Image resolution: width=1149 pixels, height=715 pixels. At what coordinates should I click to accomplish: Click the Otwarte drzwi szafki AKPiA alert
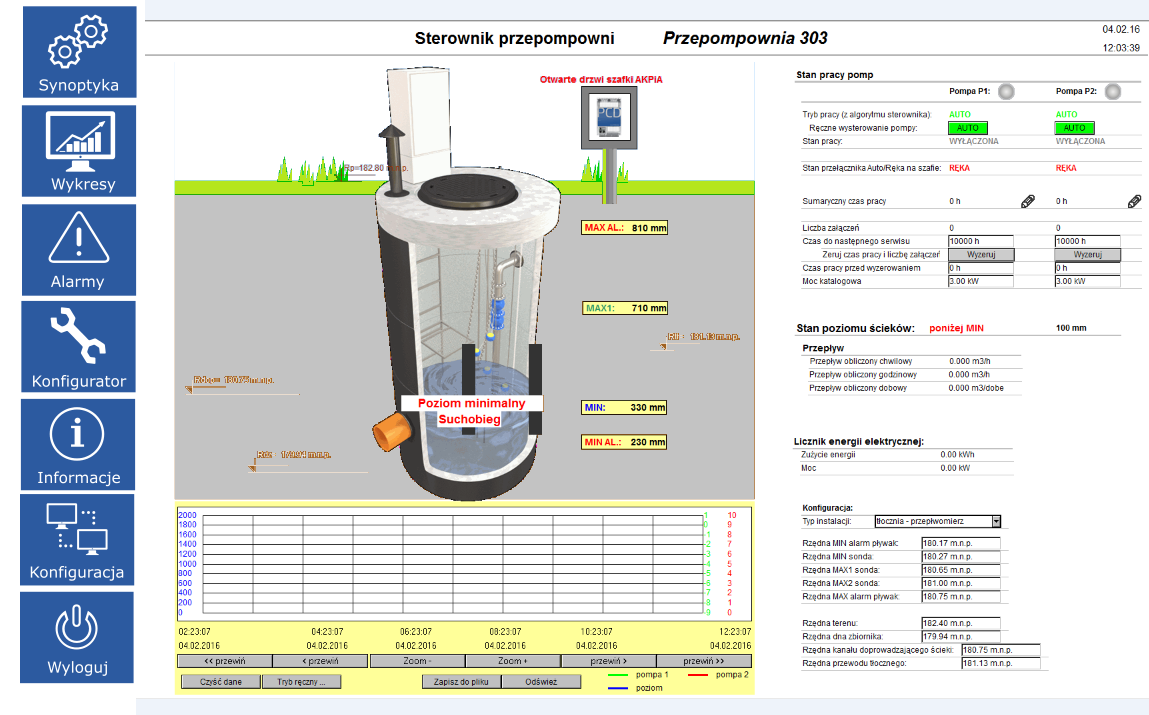(601, 79)
